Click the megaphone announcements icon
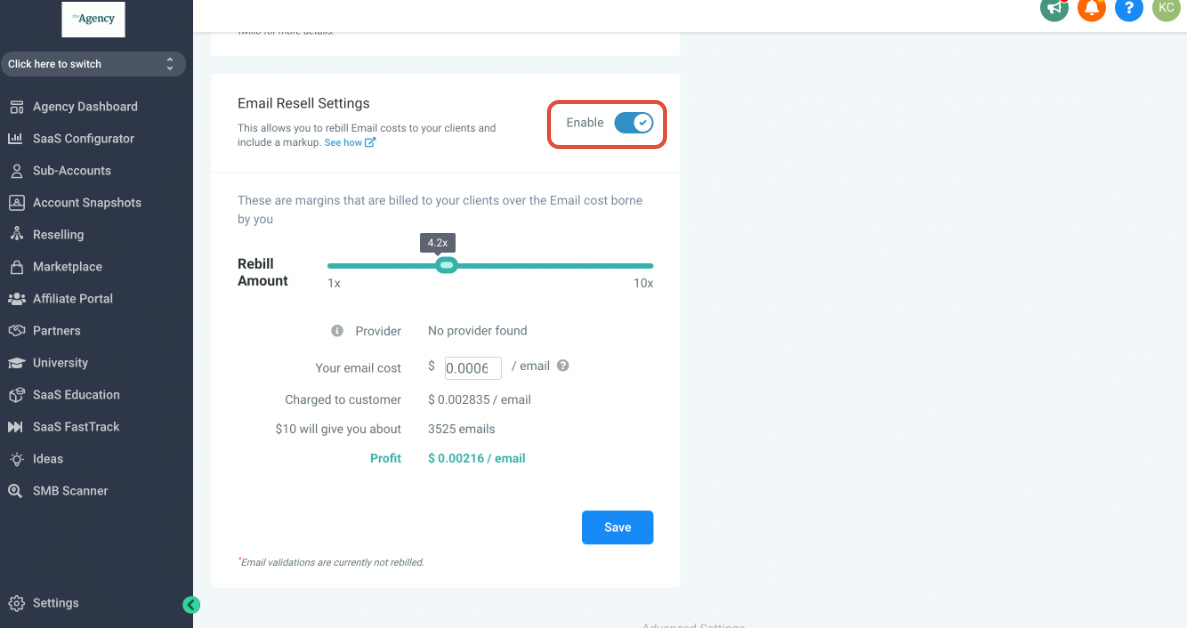The image size is (1187, 628). [1053, 8]
